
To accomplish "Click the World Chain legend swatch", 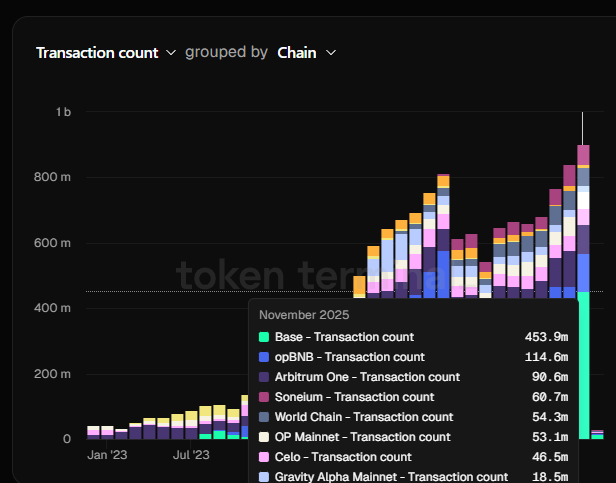I will coord(264,417).
